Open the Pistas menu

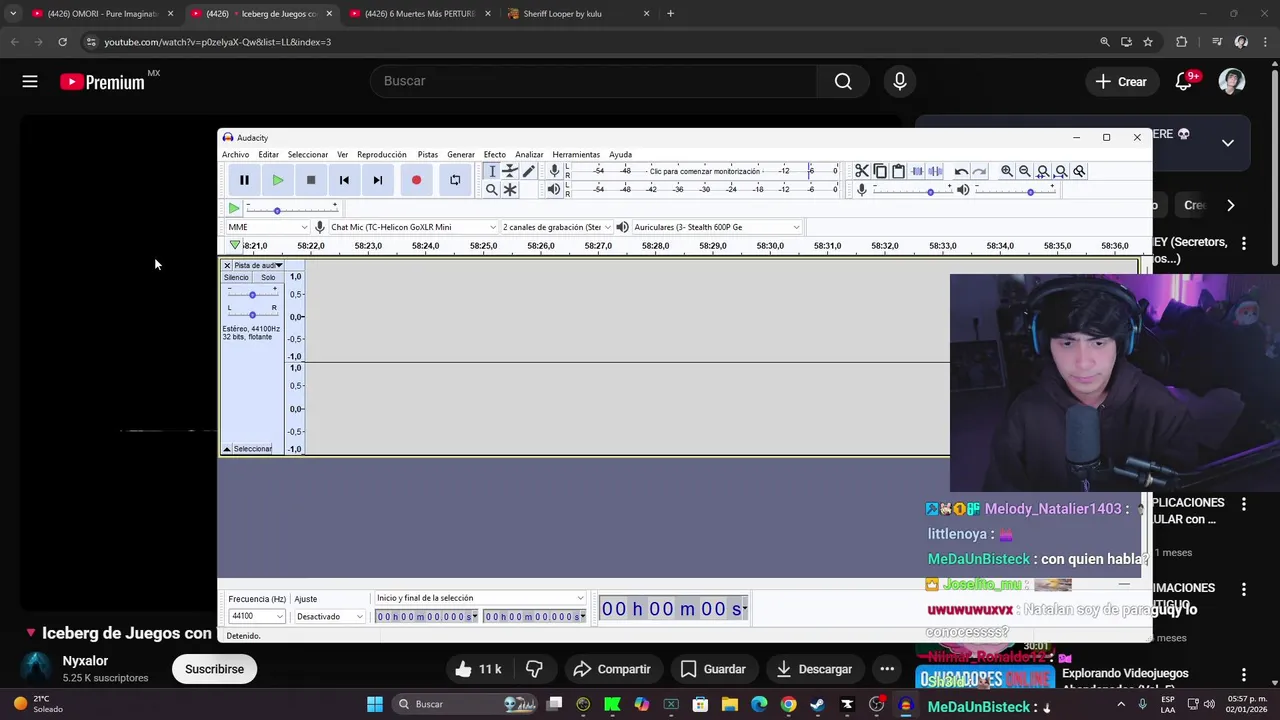pyautogui.click(x=428, y=154)
